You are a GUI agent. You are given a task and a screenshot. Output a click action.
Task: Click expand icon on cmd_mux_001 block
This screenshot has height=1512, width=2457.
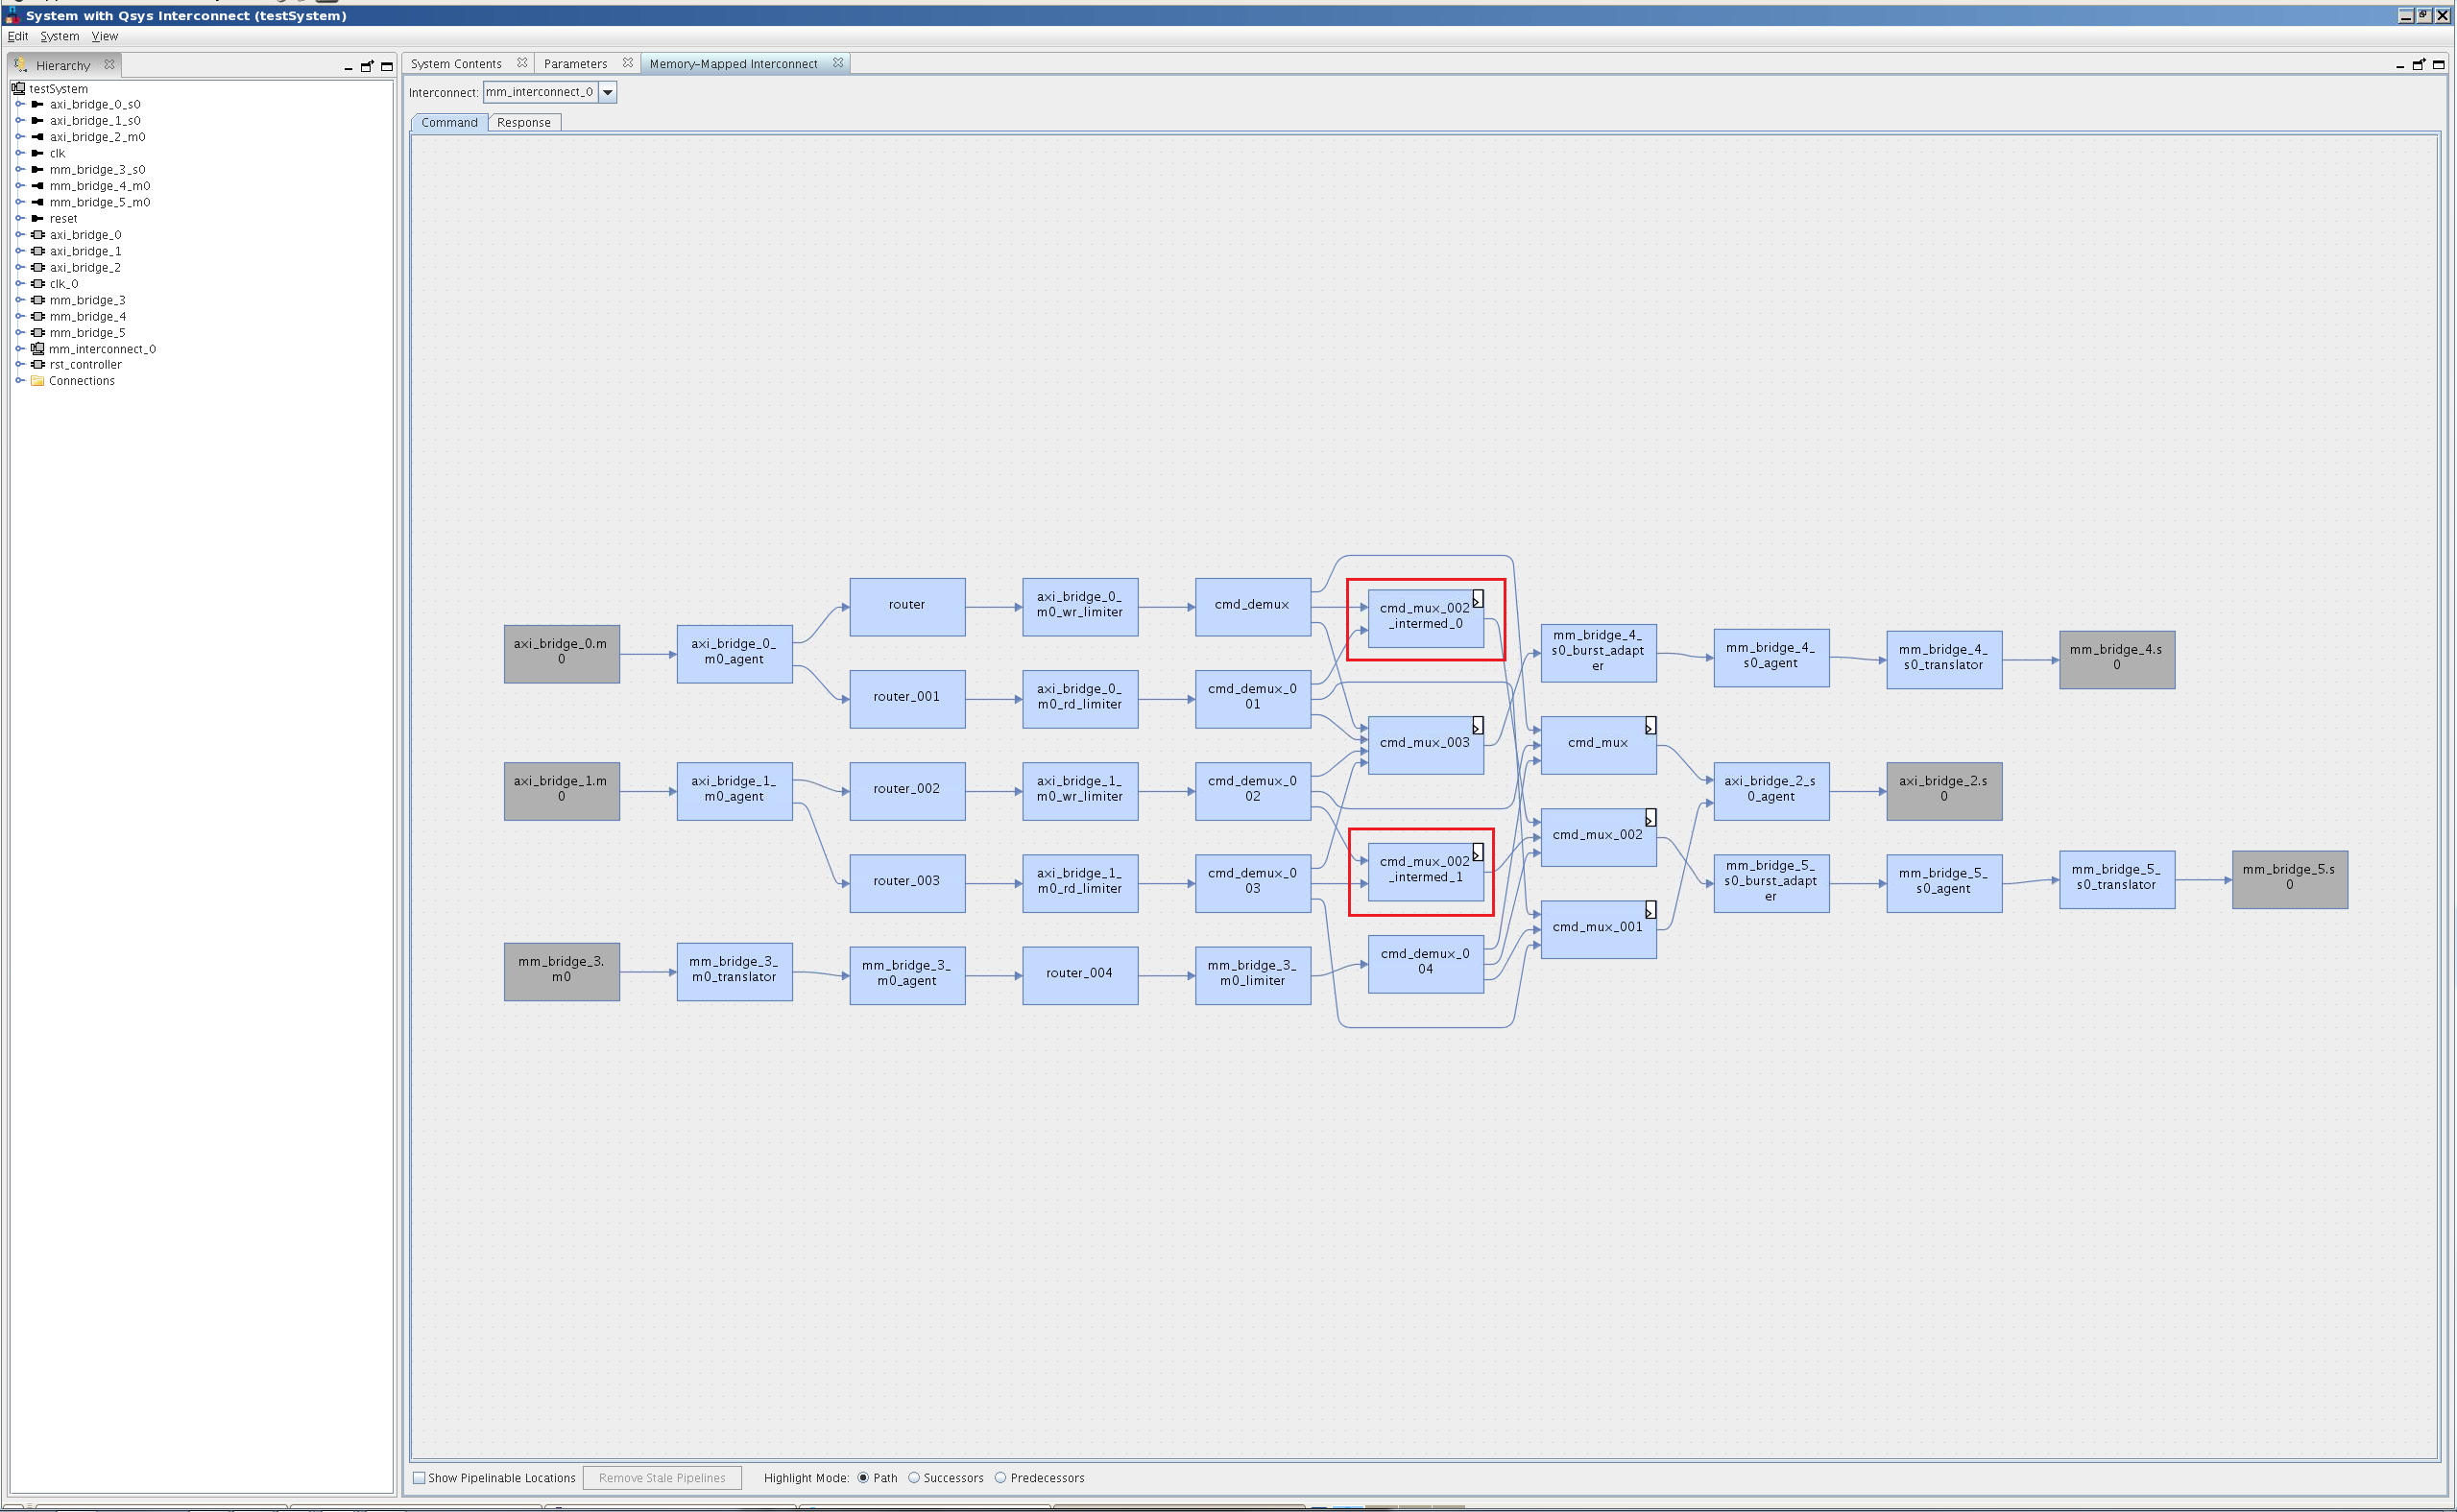[x=1650, y=910]
